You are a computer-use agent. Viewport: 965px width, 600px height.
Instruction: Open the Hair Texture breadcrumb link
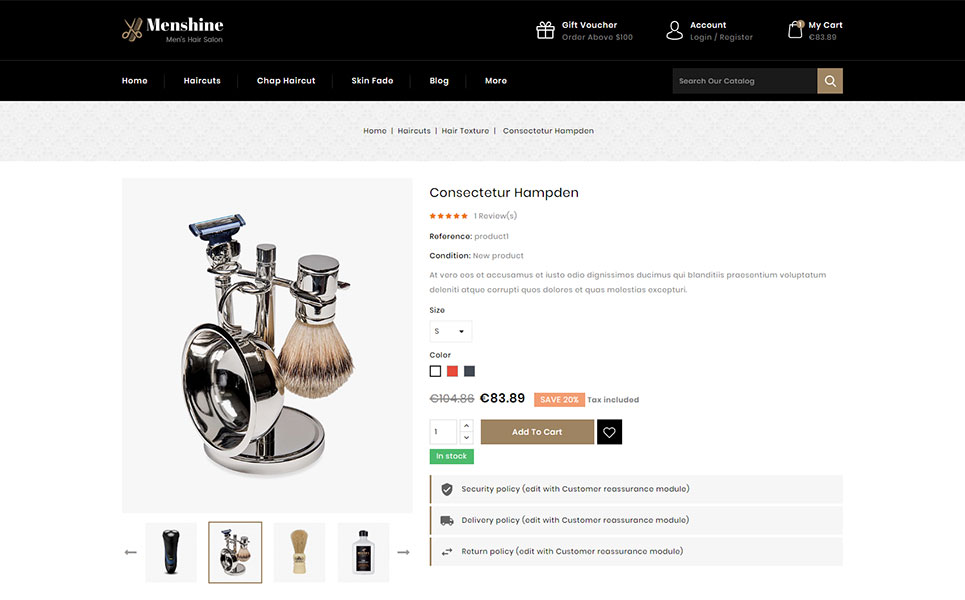pos(465,130)
